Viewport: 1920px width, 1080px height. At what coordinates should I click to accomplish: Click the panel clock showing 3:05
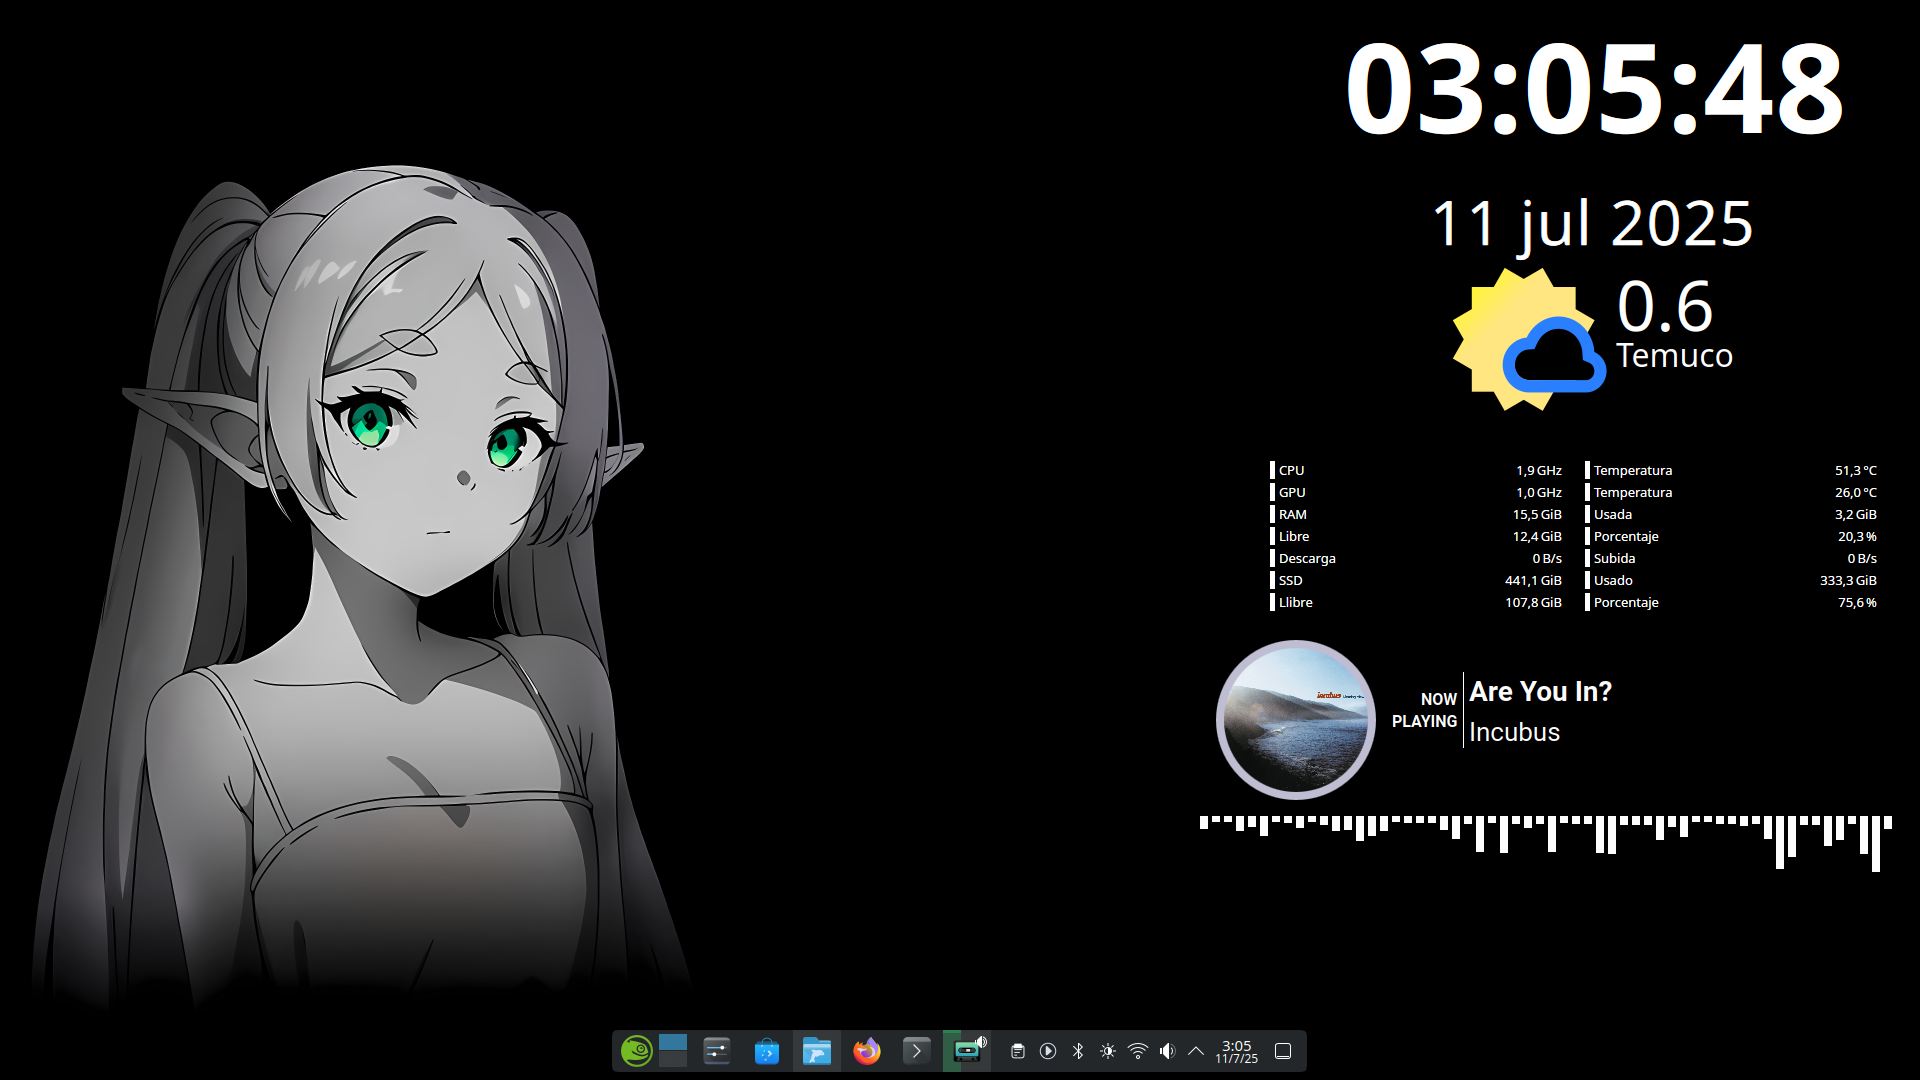click(1237, 1051)
